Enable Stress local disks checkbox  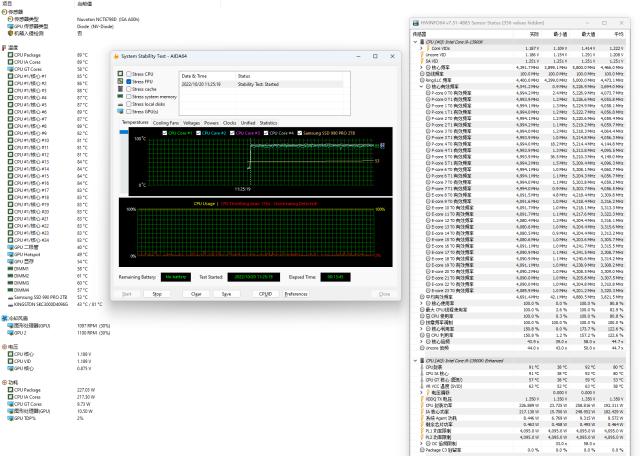pos(129,104)
